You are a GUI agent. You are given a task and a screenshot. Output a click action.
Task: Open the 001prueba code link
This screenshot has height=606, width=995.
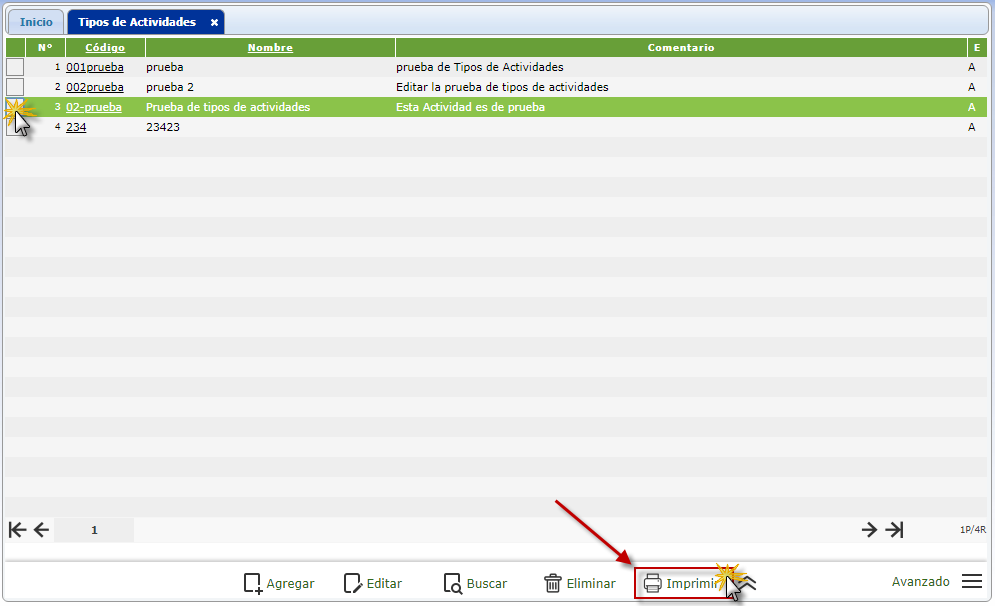click(x=95, y=67)
